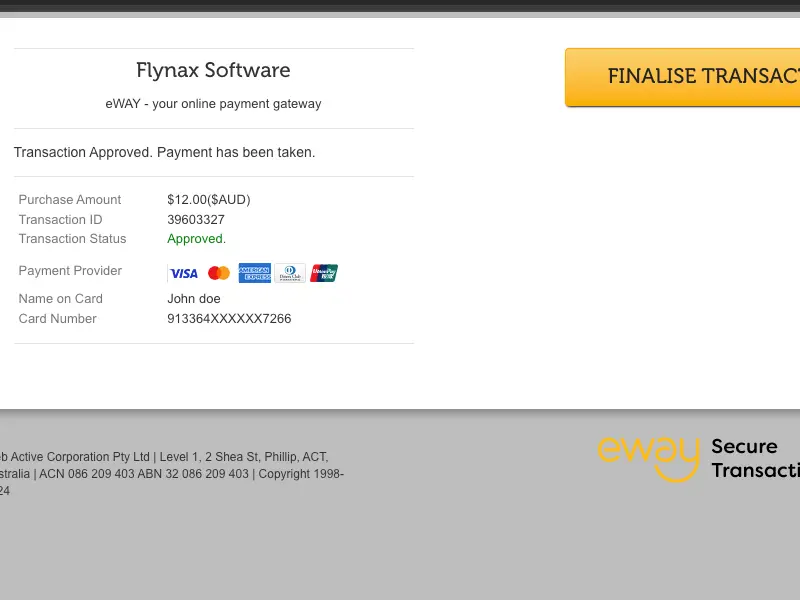Click the Flynax Software heading

(x=213, y=70)
